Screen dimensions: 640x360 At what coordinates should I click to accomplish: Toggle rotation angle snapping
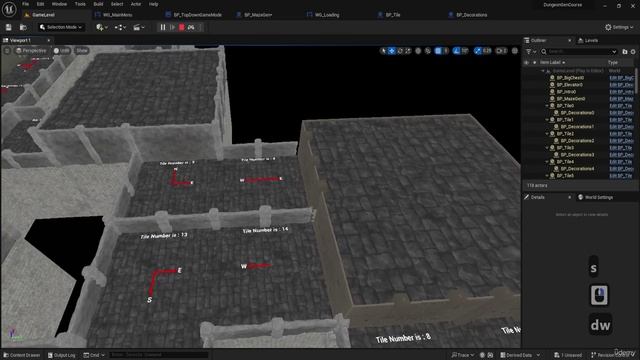[x=456, y=51]
